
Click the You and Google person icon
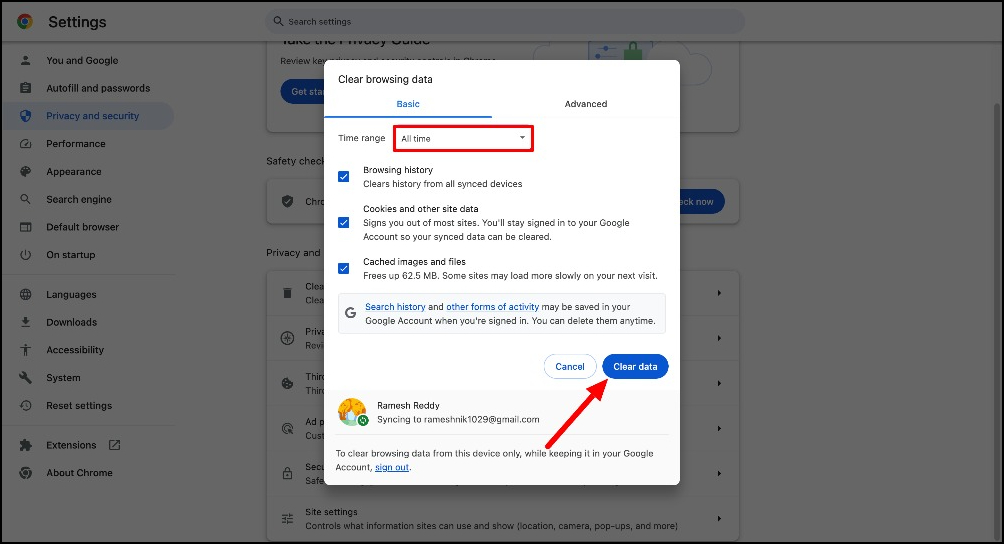(x=26, y=60)
